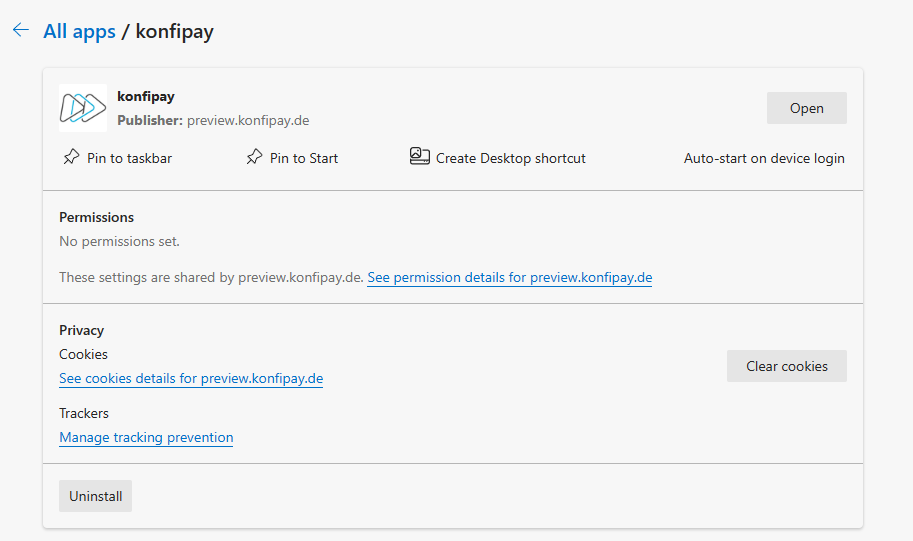913x541 pixels.
Task: Click the Privacy section heading
Action: [81, 330]
